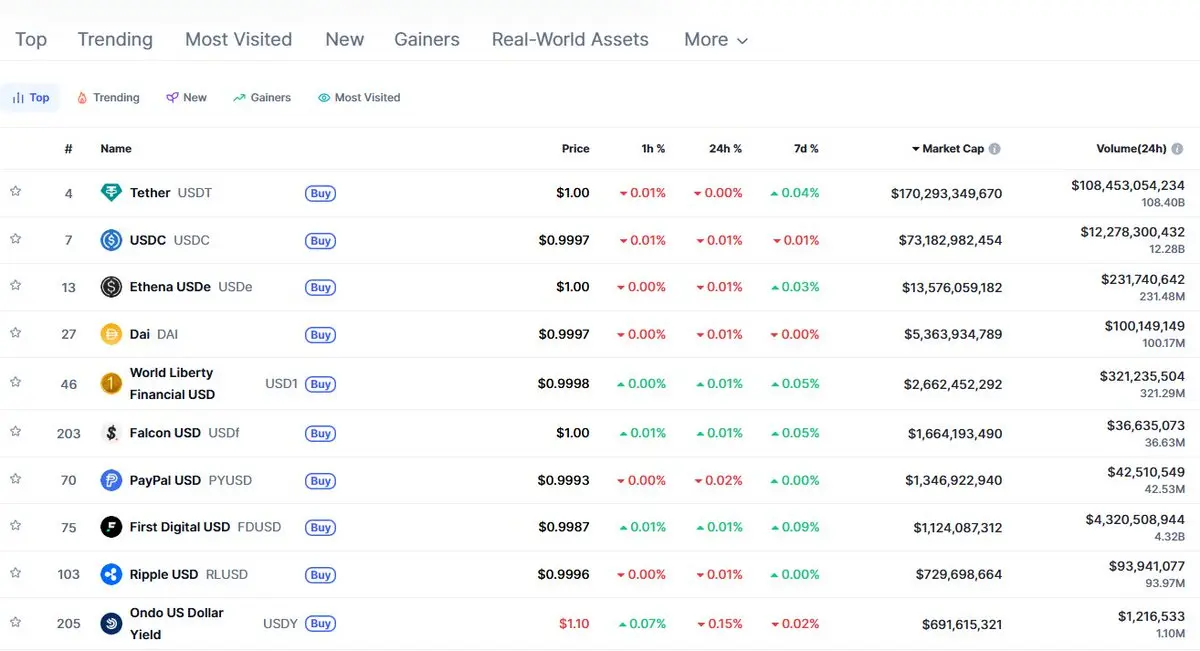Click the Ethena USDe coin logo
Screen dimensions: 1200x651
tap(111, 287)
